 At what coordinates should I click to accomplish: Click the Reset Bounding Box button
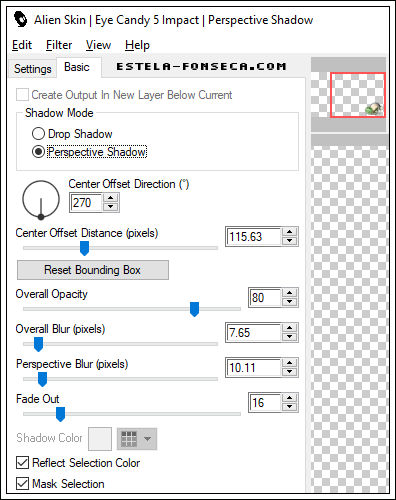tap(93, 270)
